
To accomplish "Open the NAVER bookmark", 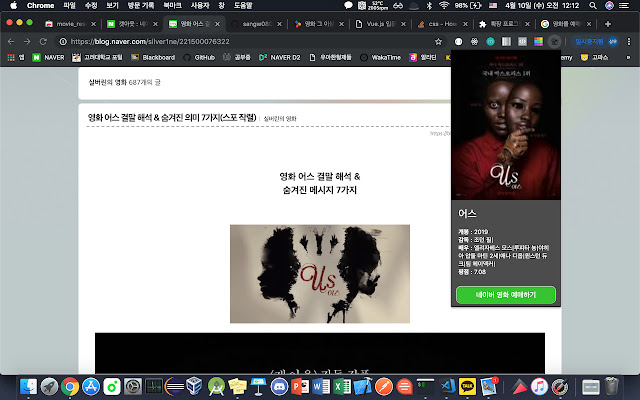I will 48,58.
